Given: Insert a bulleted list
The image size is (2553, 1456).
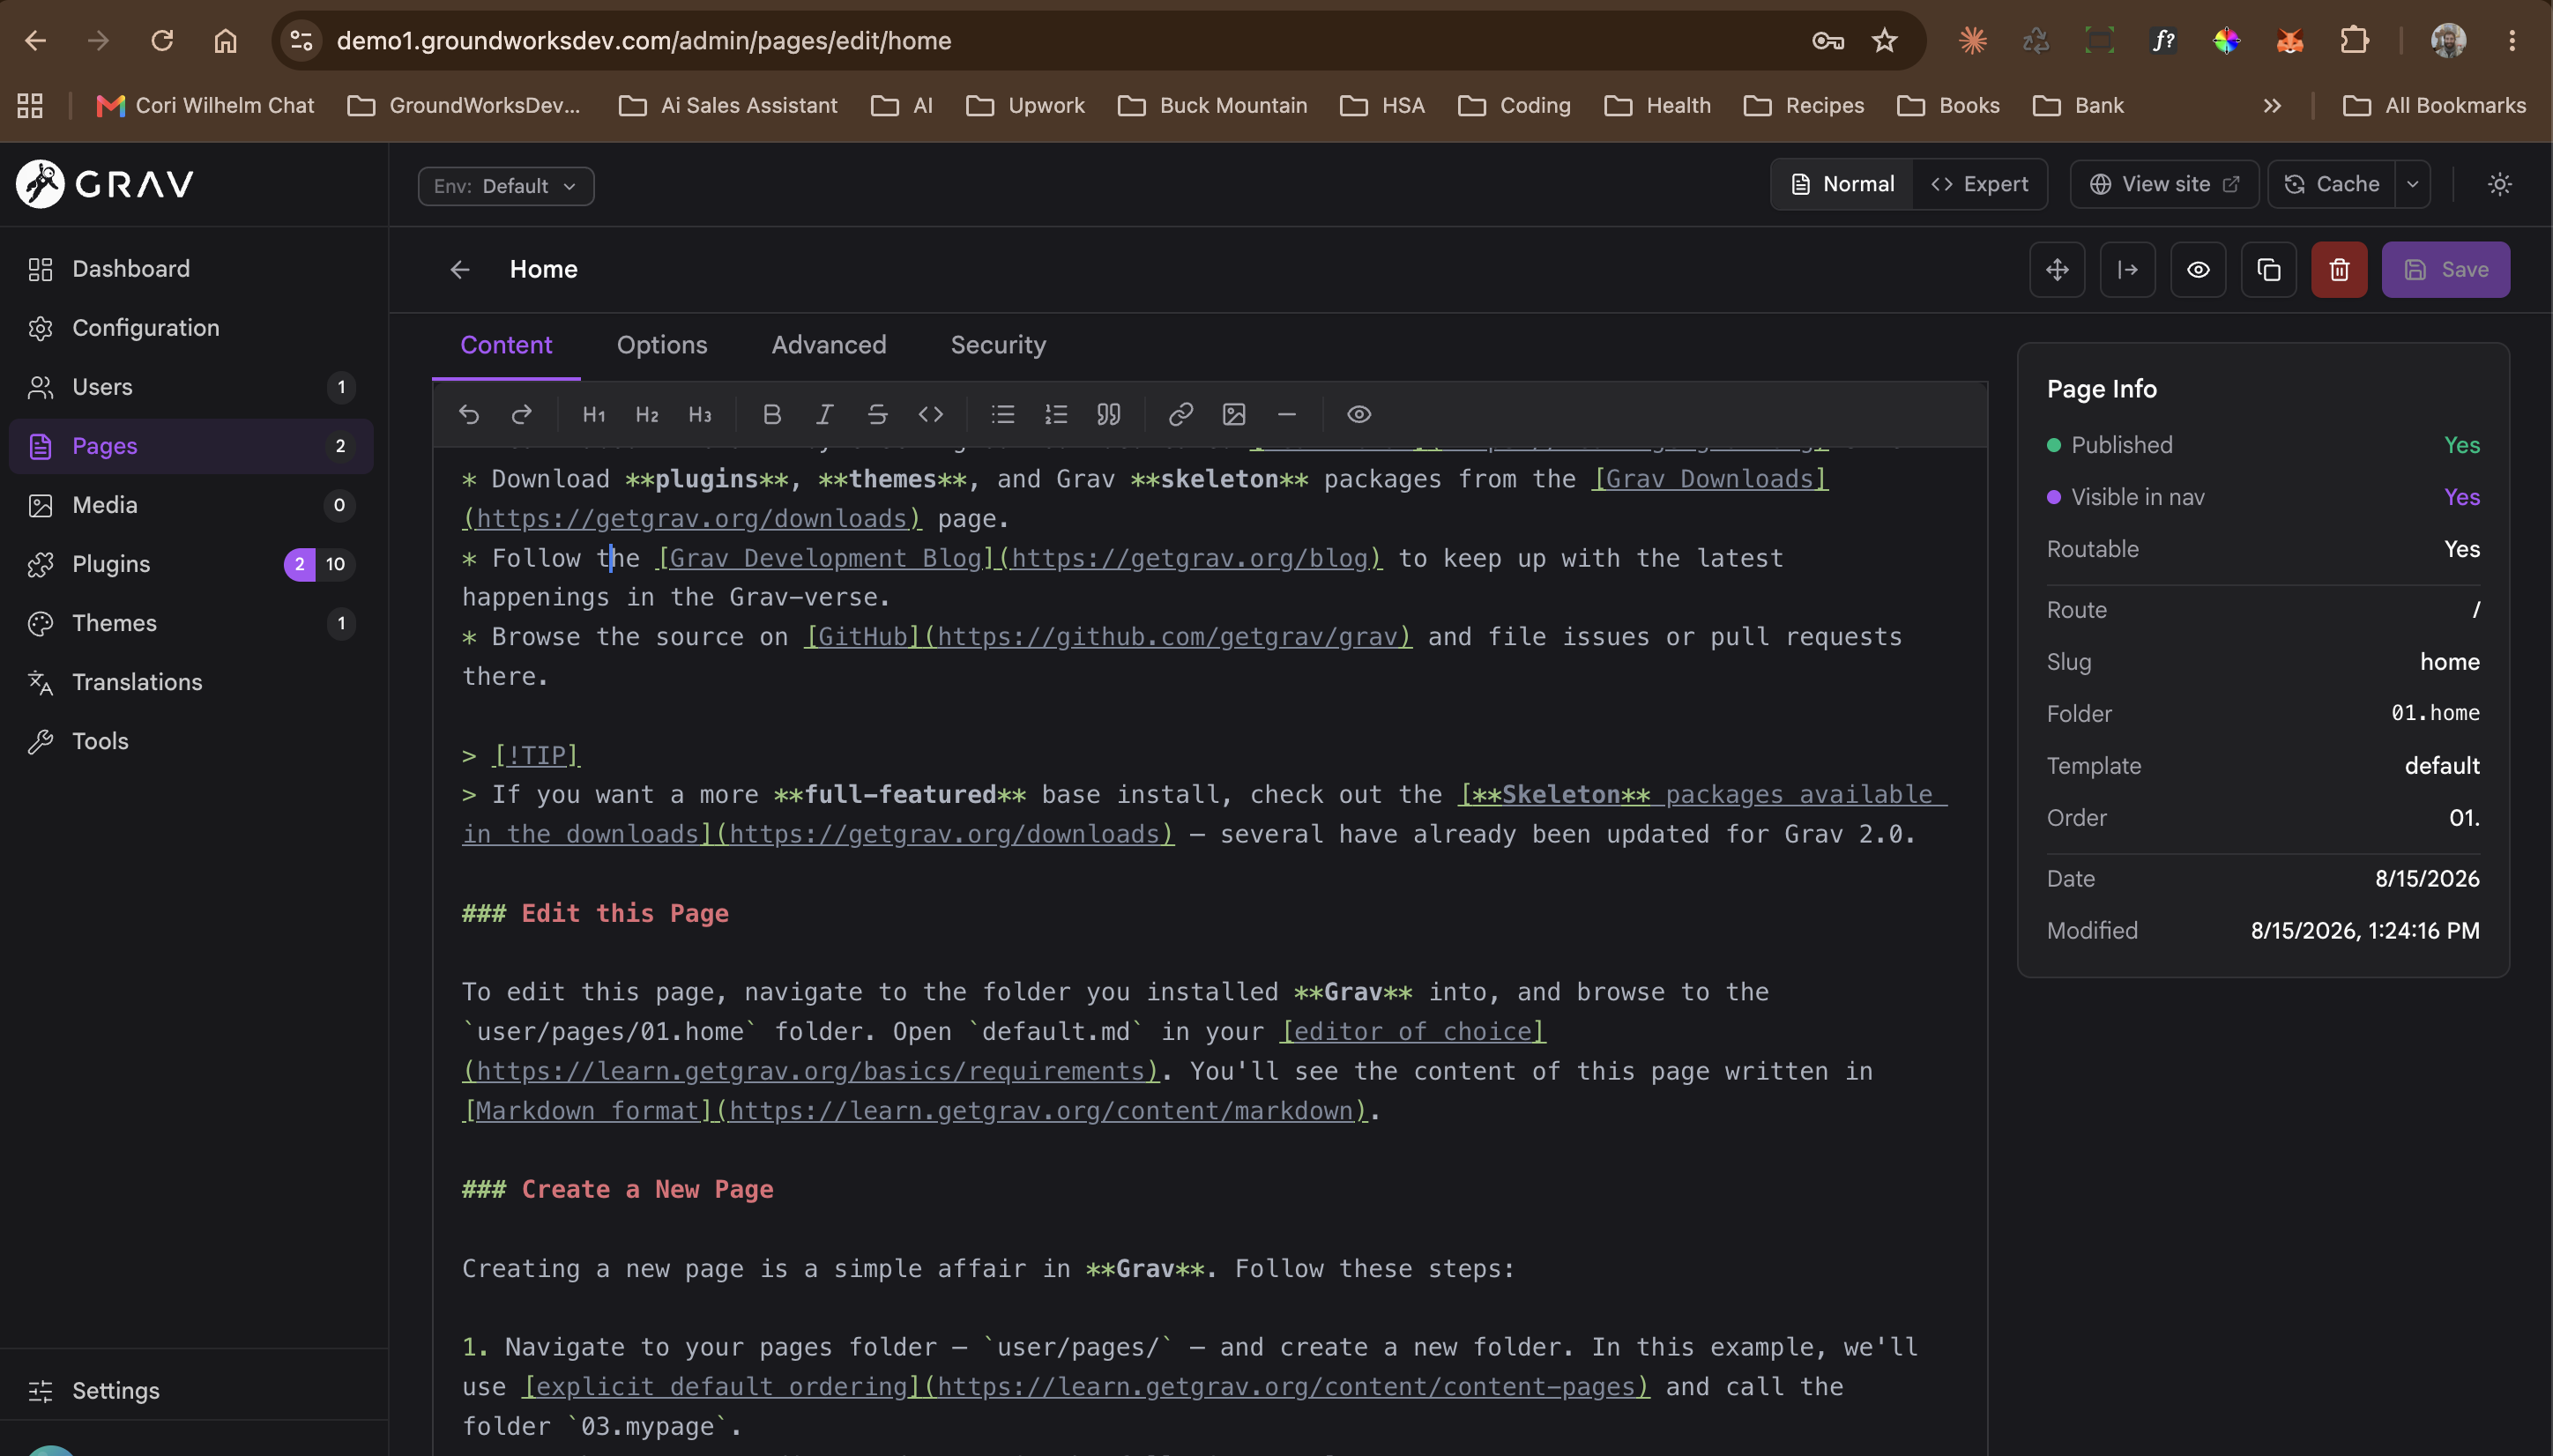Looking at the screenshot, I should (1003, 414).
